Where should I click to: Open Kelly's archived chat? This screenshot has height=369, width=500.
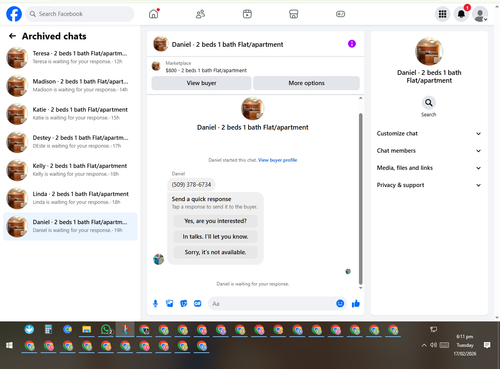[x=70, y=170]
